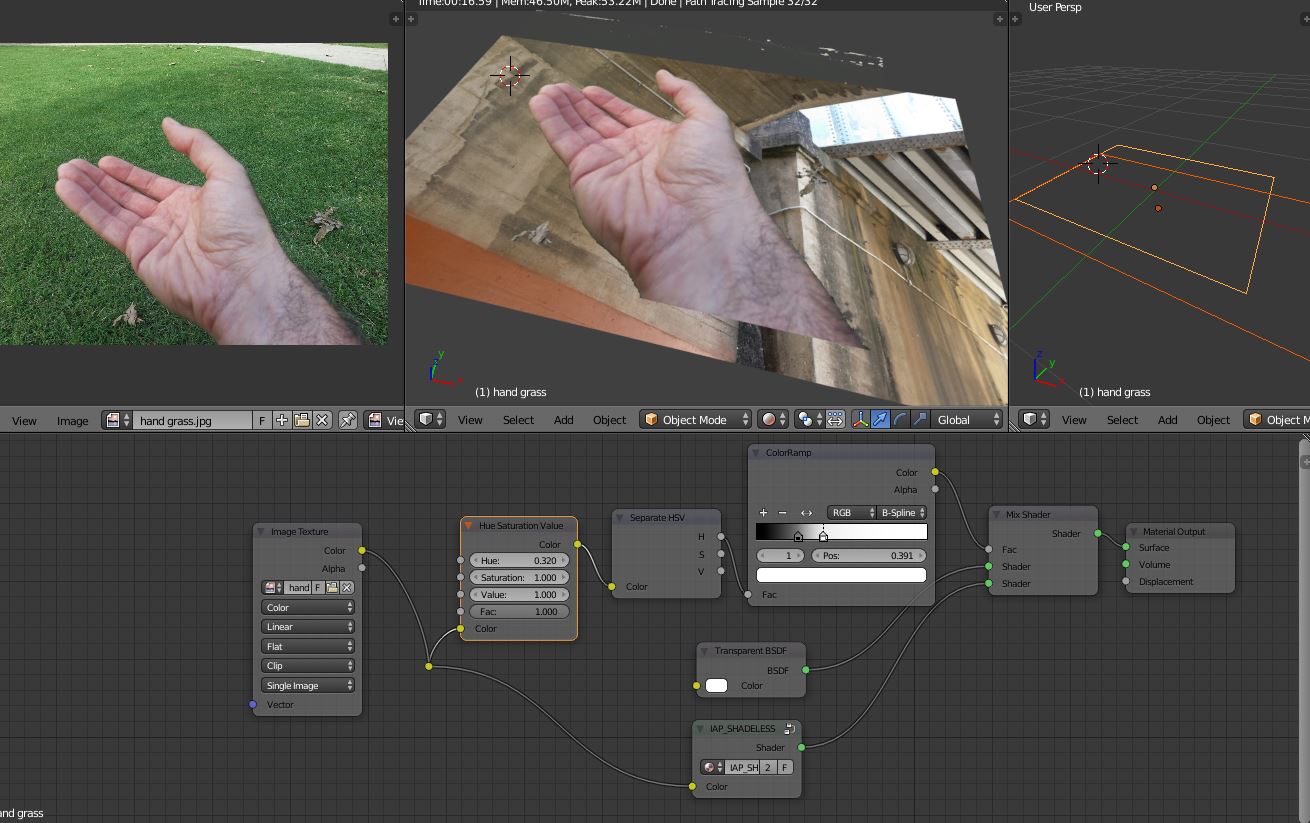Image resolution: width=1310 pixels, height=823 pixels.
Task: Click the Pos field on the ColorRamp node
Action: pyautogui.click(x=869, y=555)
